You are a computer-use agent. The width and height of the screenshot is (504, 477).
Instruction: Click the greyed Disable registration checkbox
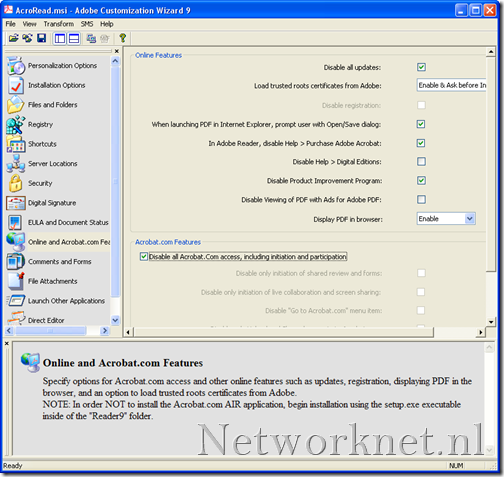[x=421, y=105]
